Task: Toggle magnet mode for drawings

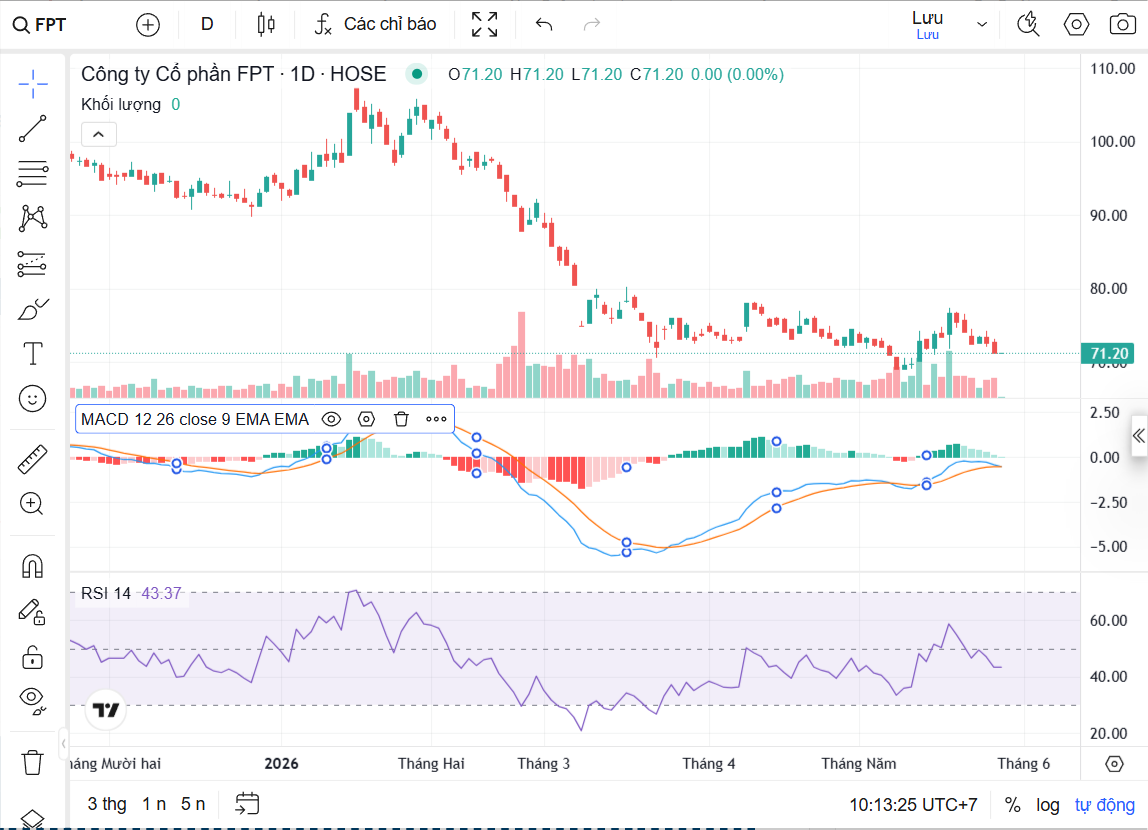Action: pos(33,566)
